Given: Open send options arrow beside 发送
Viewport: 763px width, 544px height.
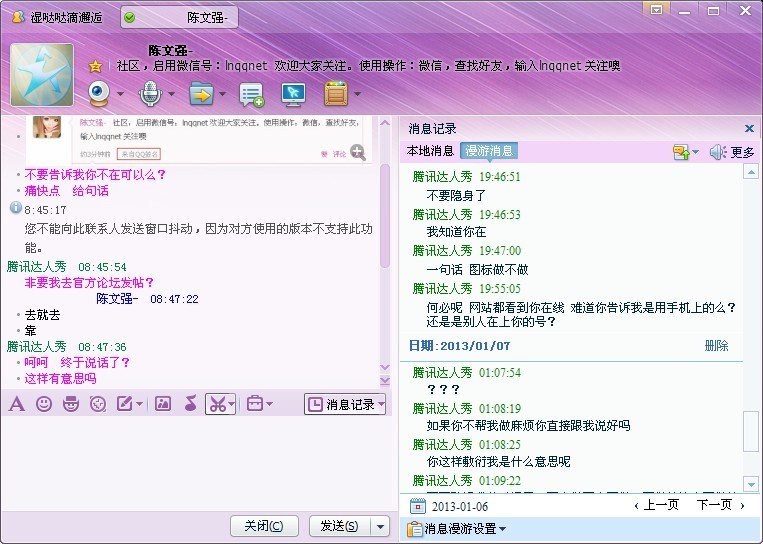Looking at the screenshot, I should tap(381, 526).
